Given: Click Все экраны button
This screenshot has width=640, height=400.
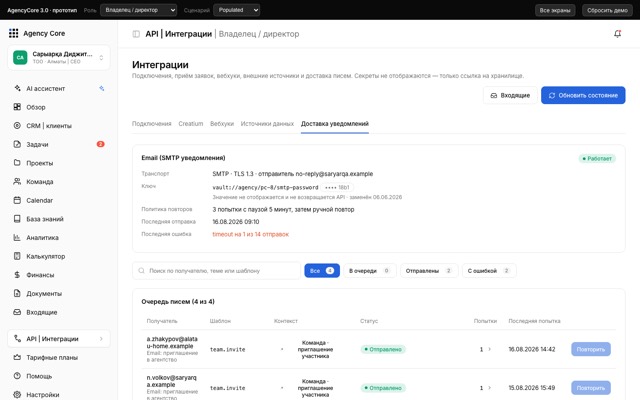Looking at the screenshot, I should pos(555,10).
